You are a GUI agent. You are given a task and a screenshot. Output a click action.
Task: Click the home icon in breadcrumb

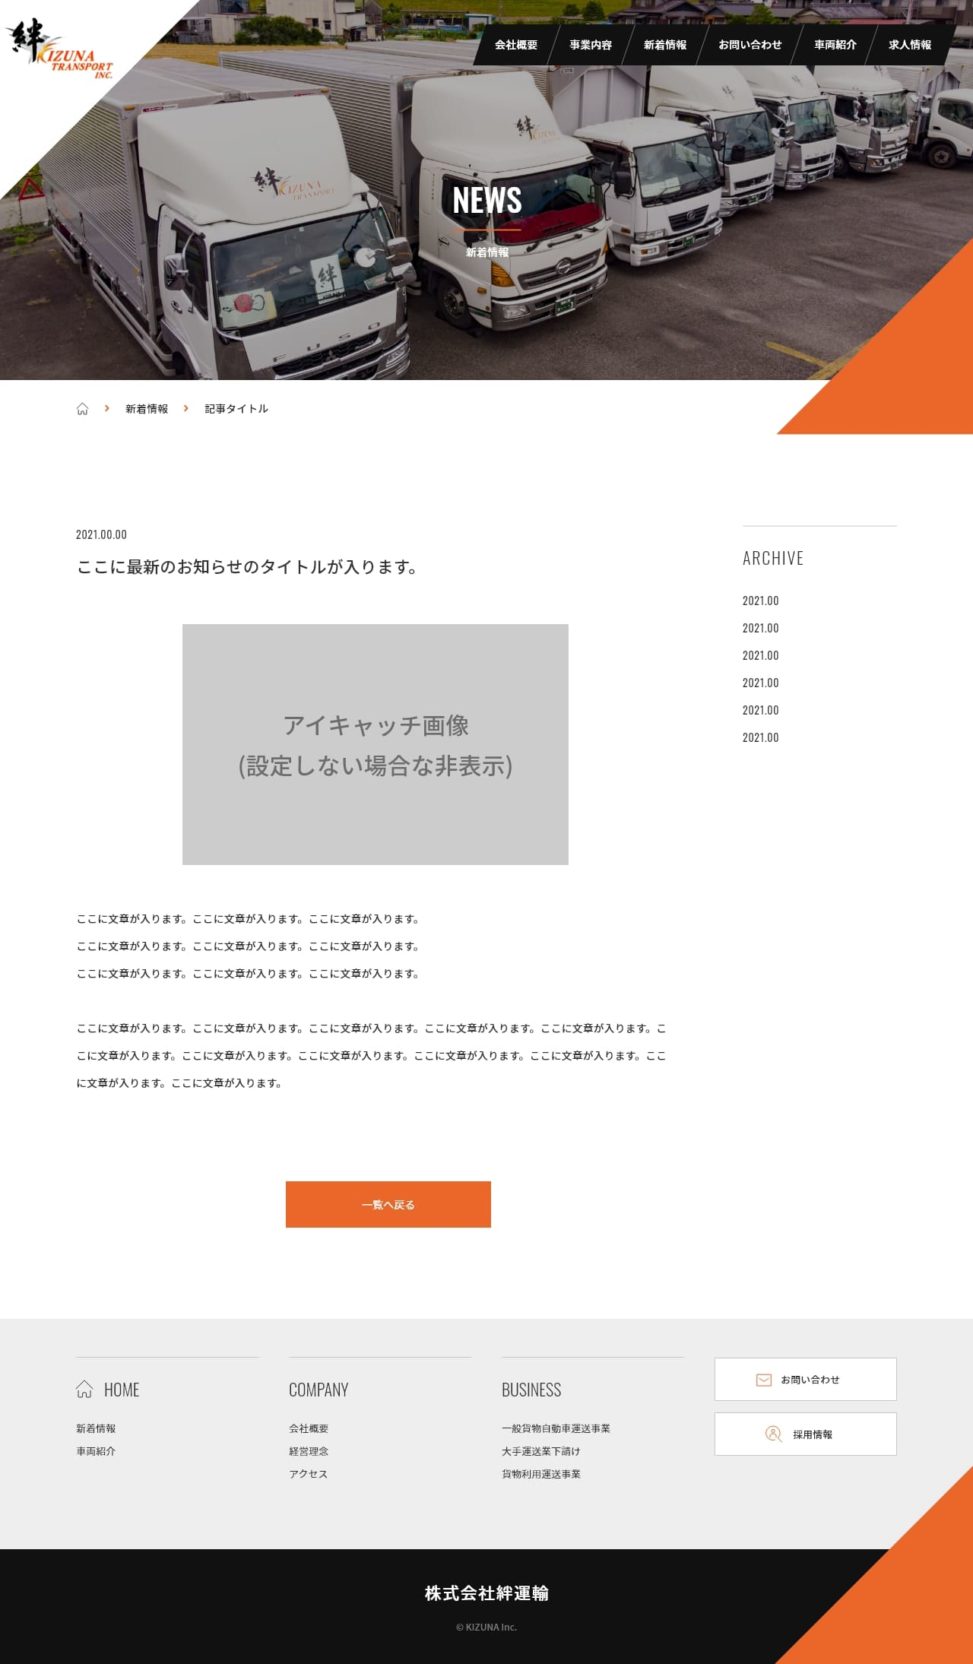pyautogui.click(x=82, y=409)
